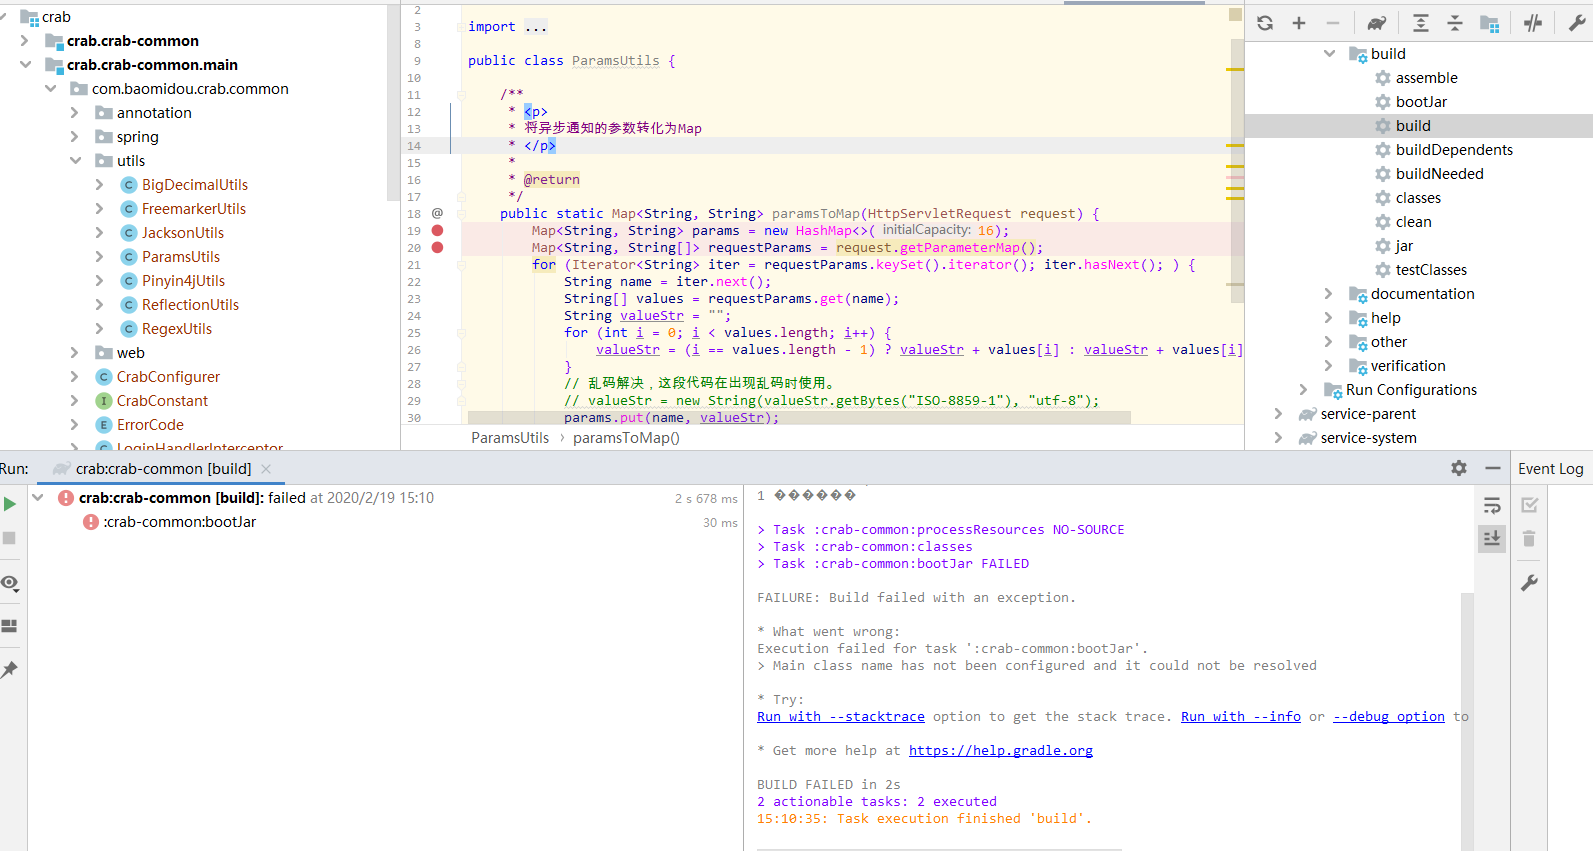Image resolution: width=1593 pixels, height=851 pixels.
Task: Click Show Dependencies icon in Gradle toolbar
Action: pos(1490,23)
